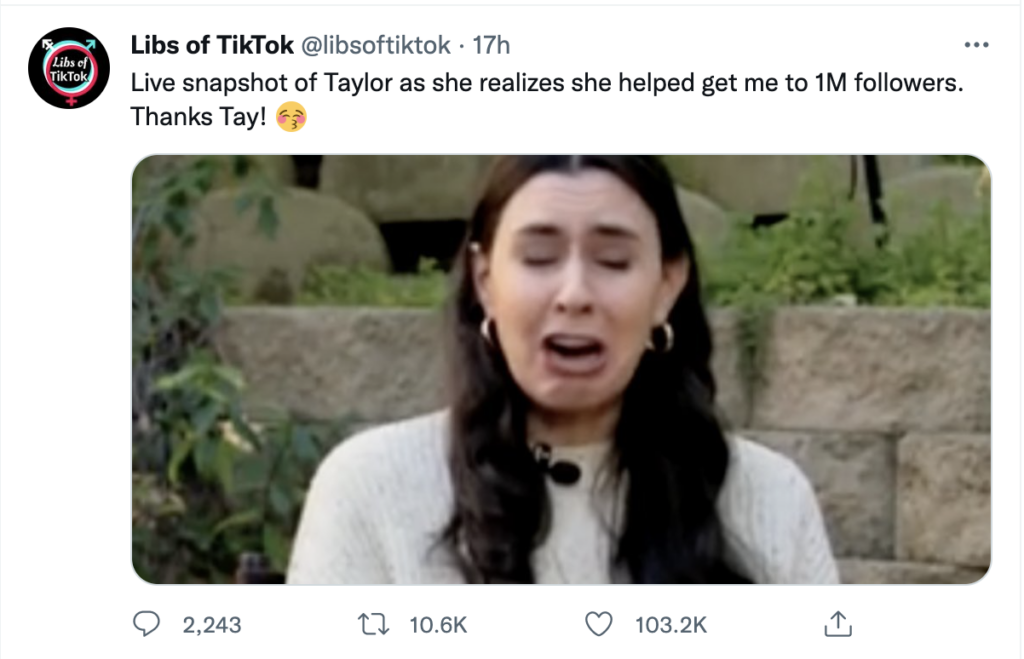Viewport: 1024px width, 659px height.
Task: Expand the attached crying woman photo
Action: tap(560, 369)
